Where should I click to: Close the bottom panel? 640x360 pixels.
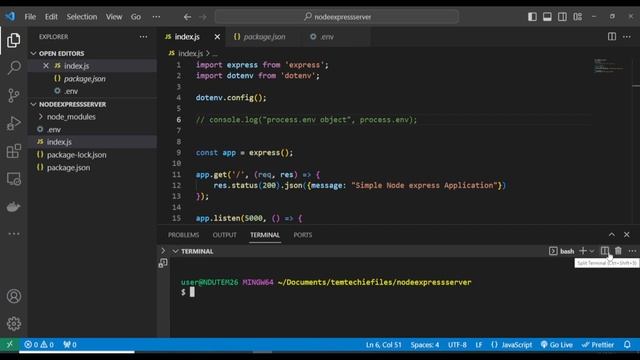tap(627, 235)
